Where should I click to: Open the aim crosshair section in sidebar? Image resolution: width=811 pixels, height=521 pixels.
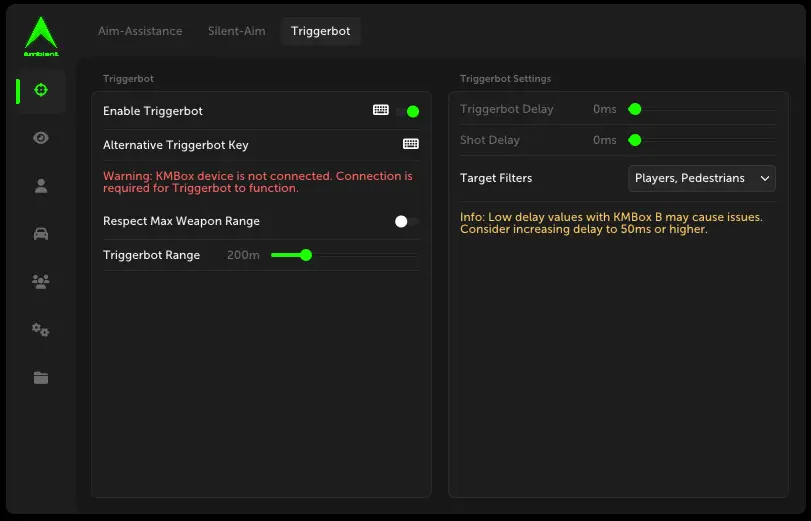41,90
